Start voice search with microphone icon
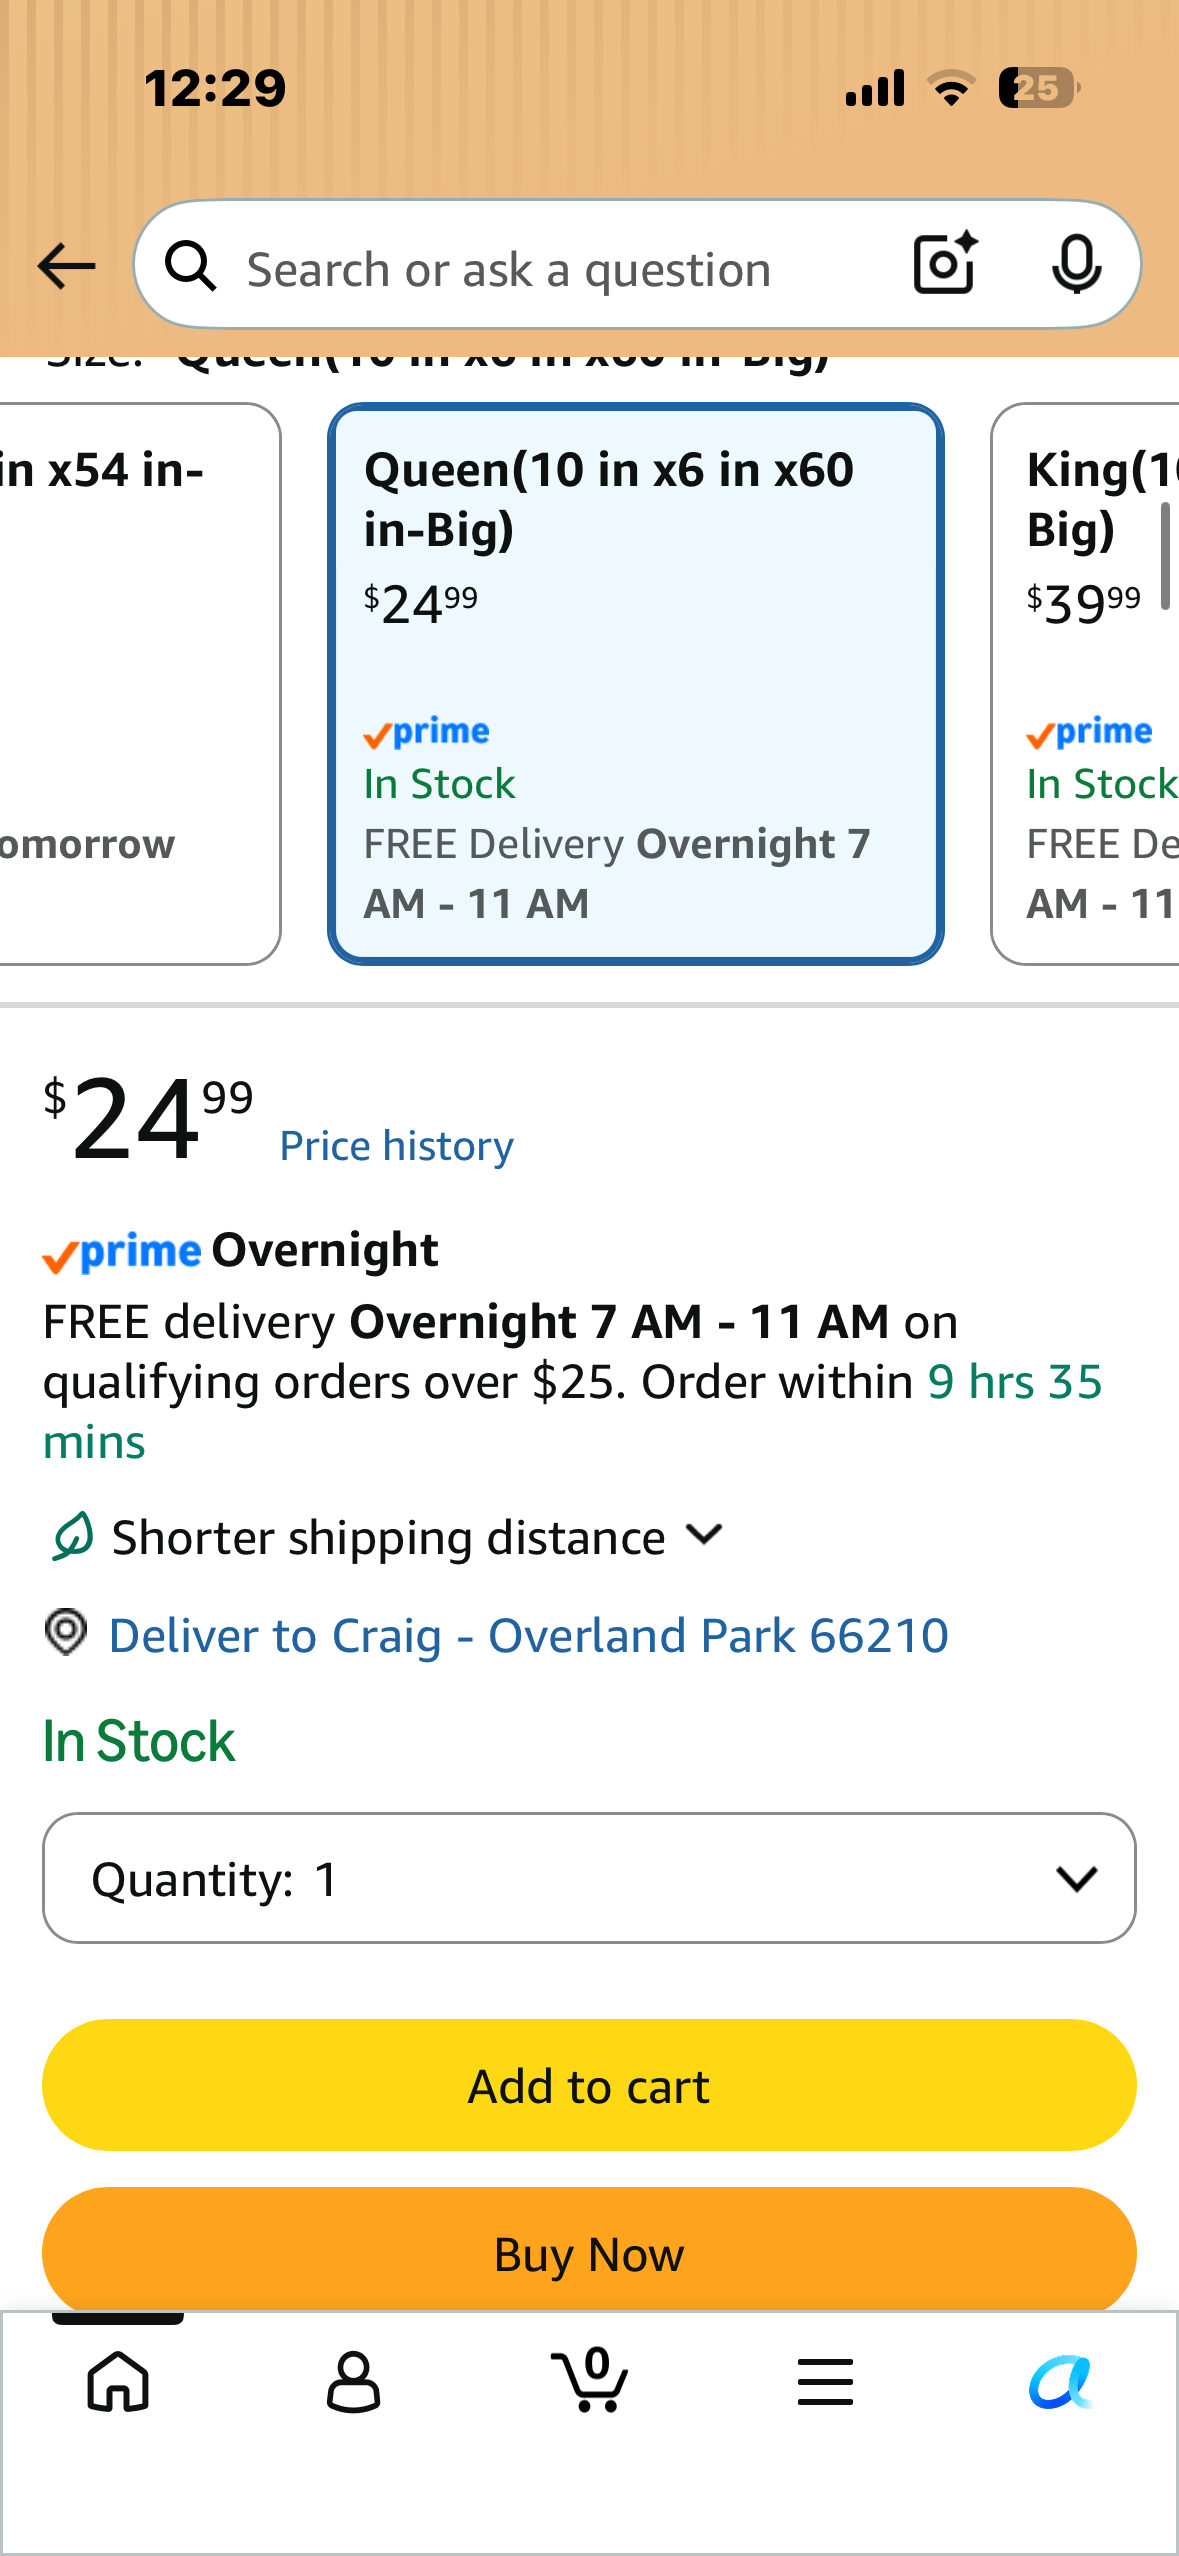 (x=1077, y=264)
